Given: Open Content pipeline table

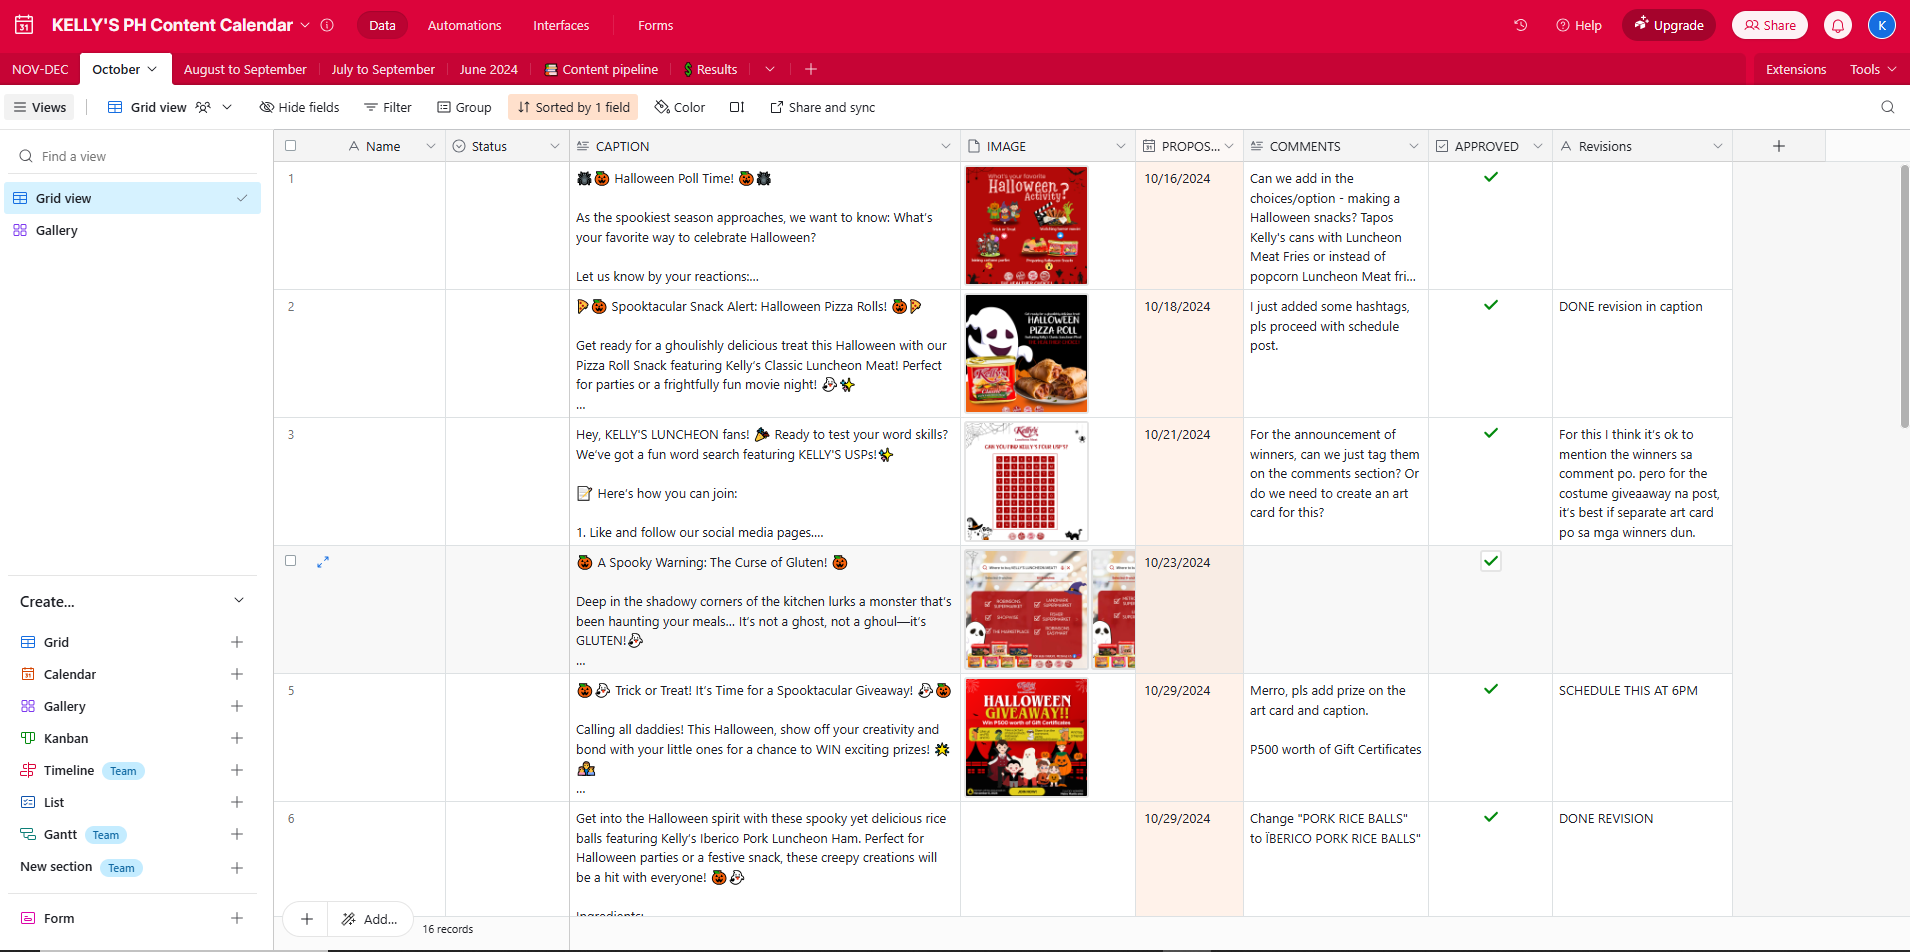Looking at the screenshot, I should click(601, 69).
